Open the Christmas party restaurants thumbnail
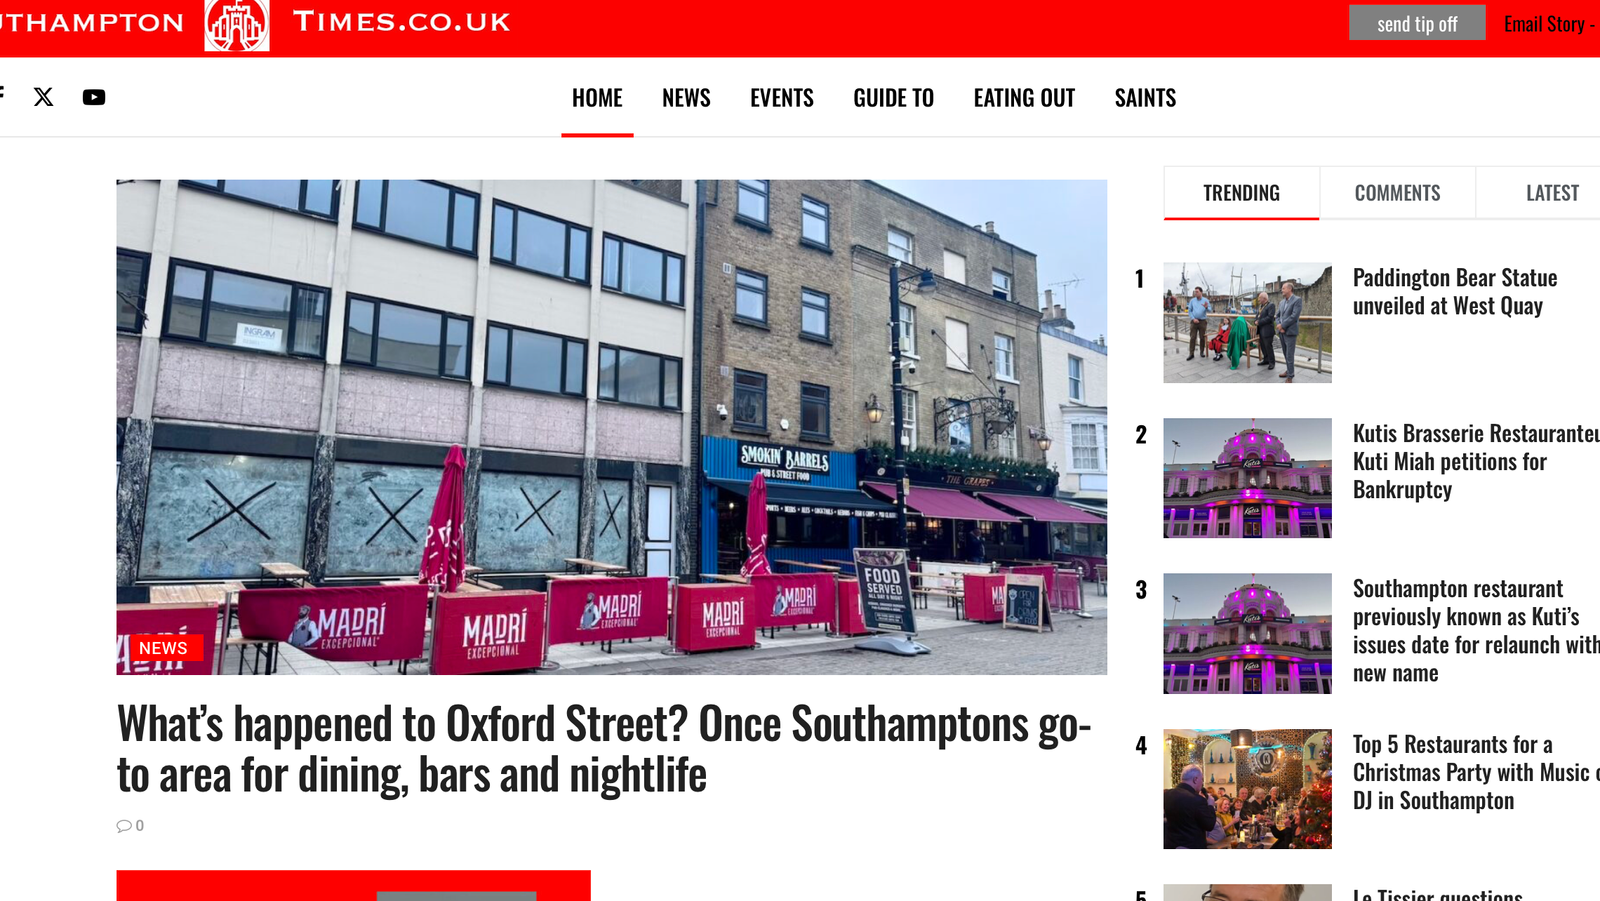This screenshot has width=1600, height=901. tap(1247, 789)
